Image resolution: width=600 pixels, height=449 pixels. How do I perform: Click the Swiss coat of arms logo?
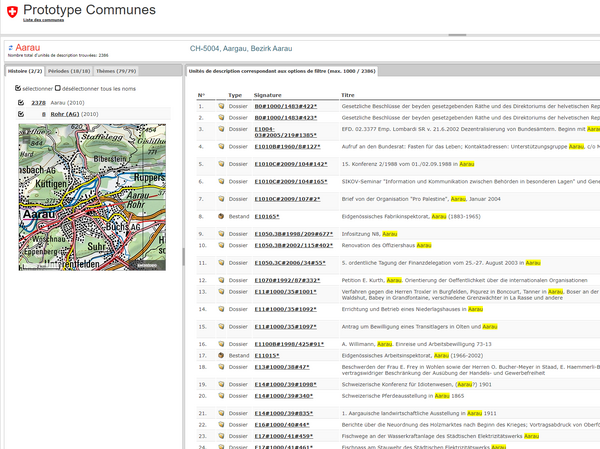click(12, 11)
